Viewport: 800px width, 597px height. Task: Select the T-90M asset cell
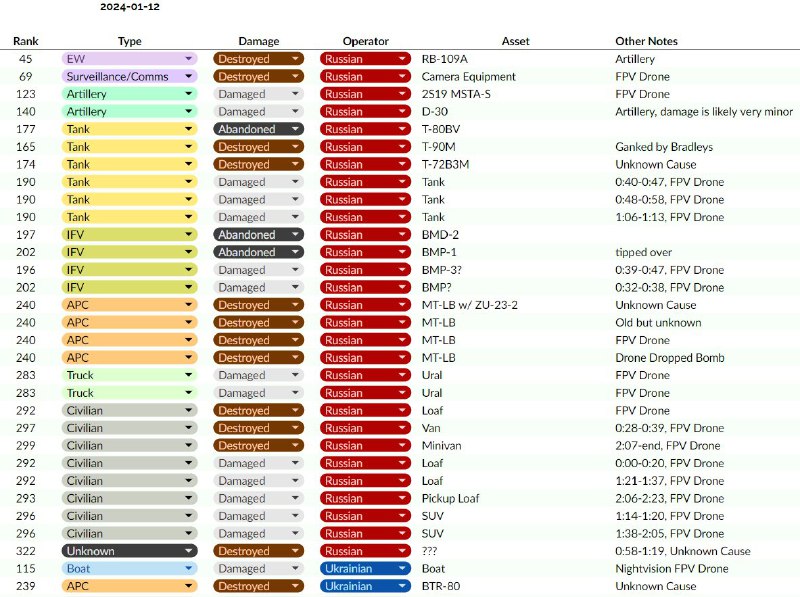438,146
